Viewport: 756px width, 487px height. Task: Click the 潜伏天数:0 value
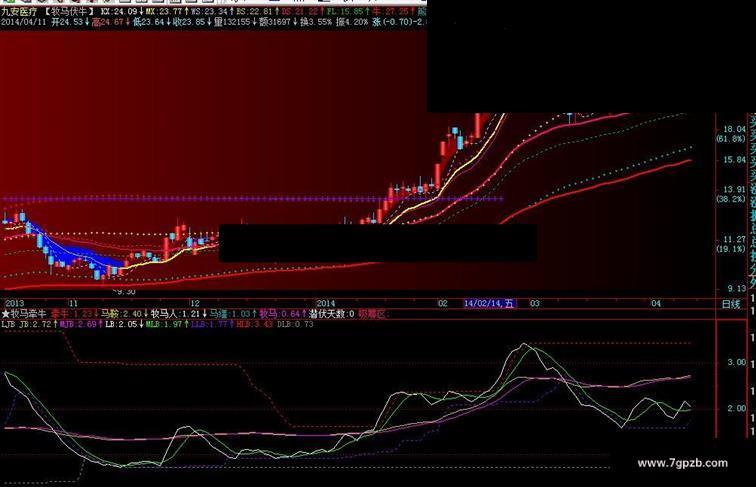(331, 314)
